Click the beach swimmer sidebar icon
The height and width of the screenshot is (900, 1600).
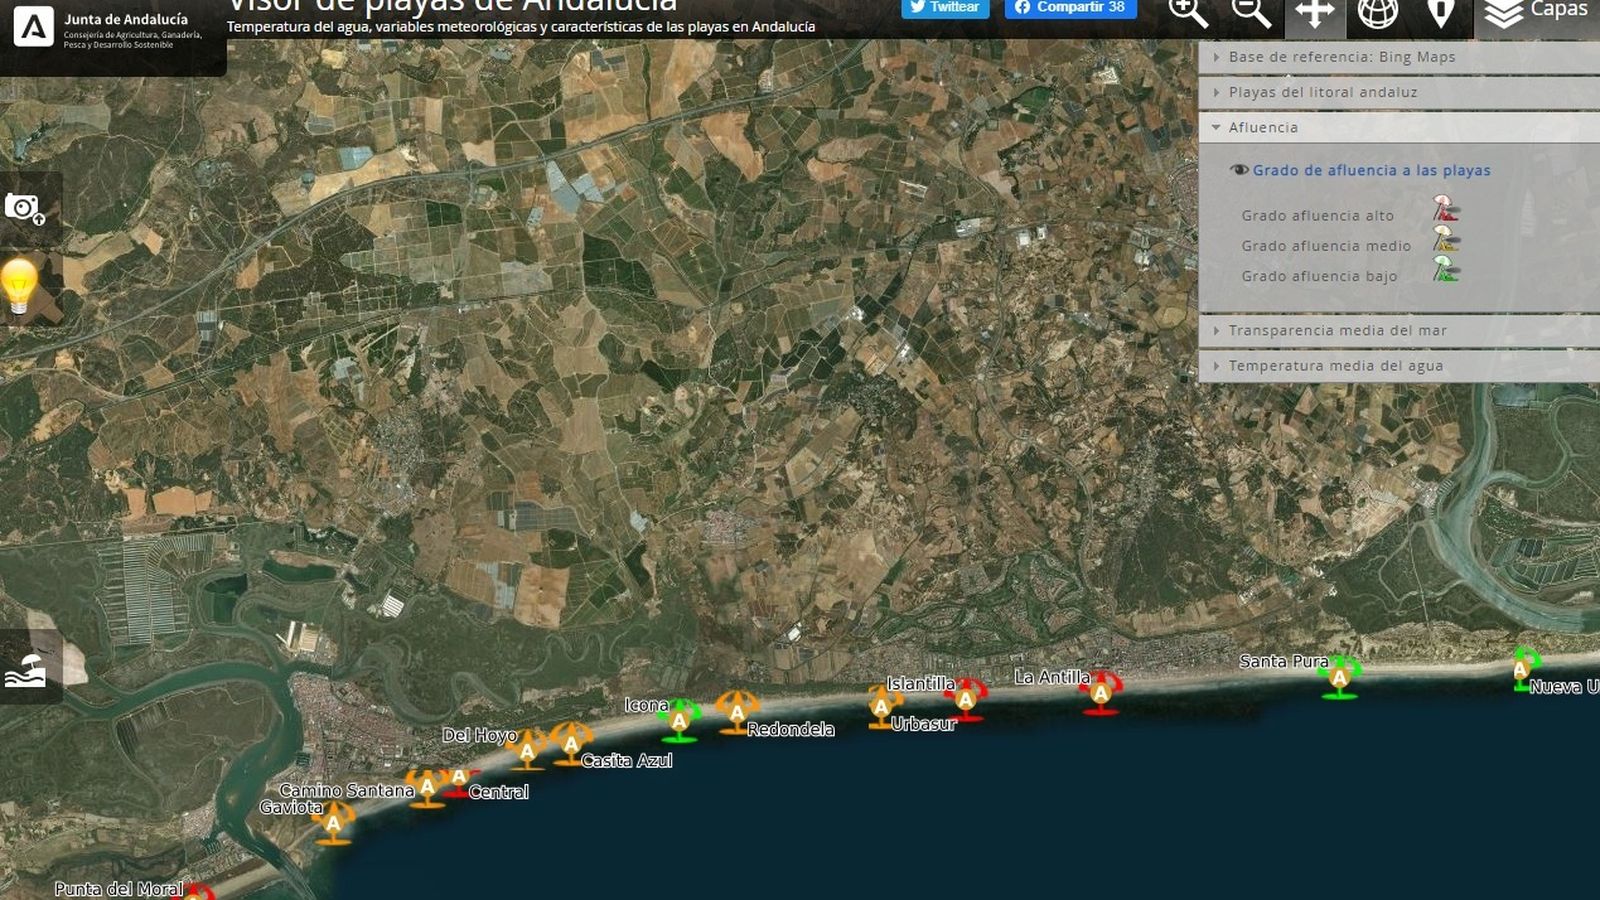pyautogui.click(x=26, y=669)
